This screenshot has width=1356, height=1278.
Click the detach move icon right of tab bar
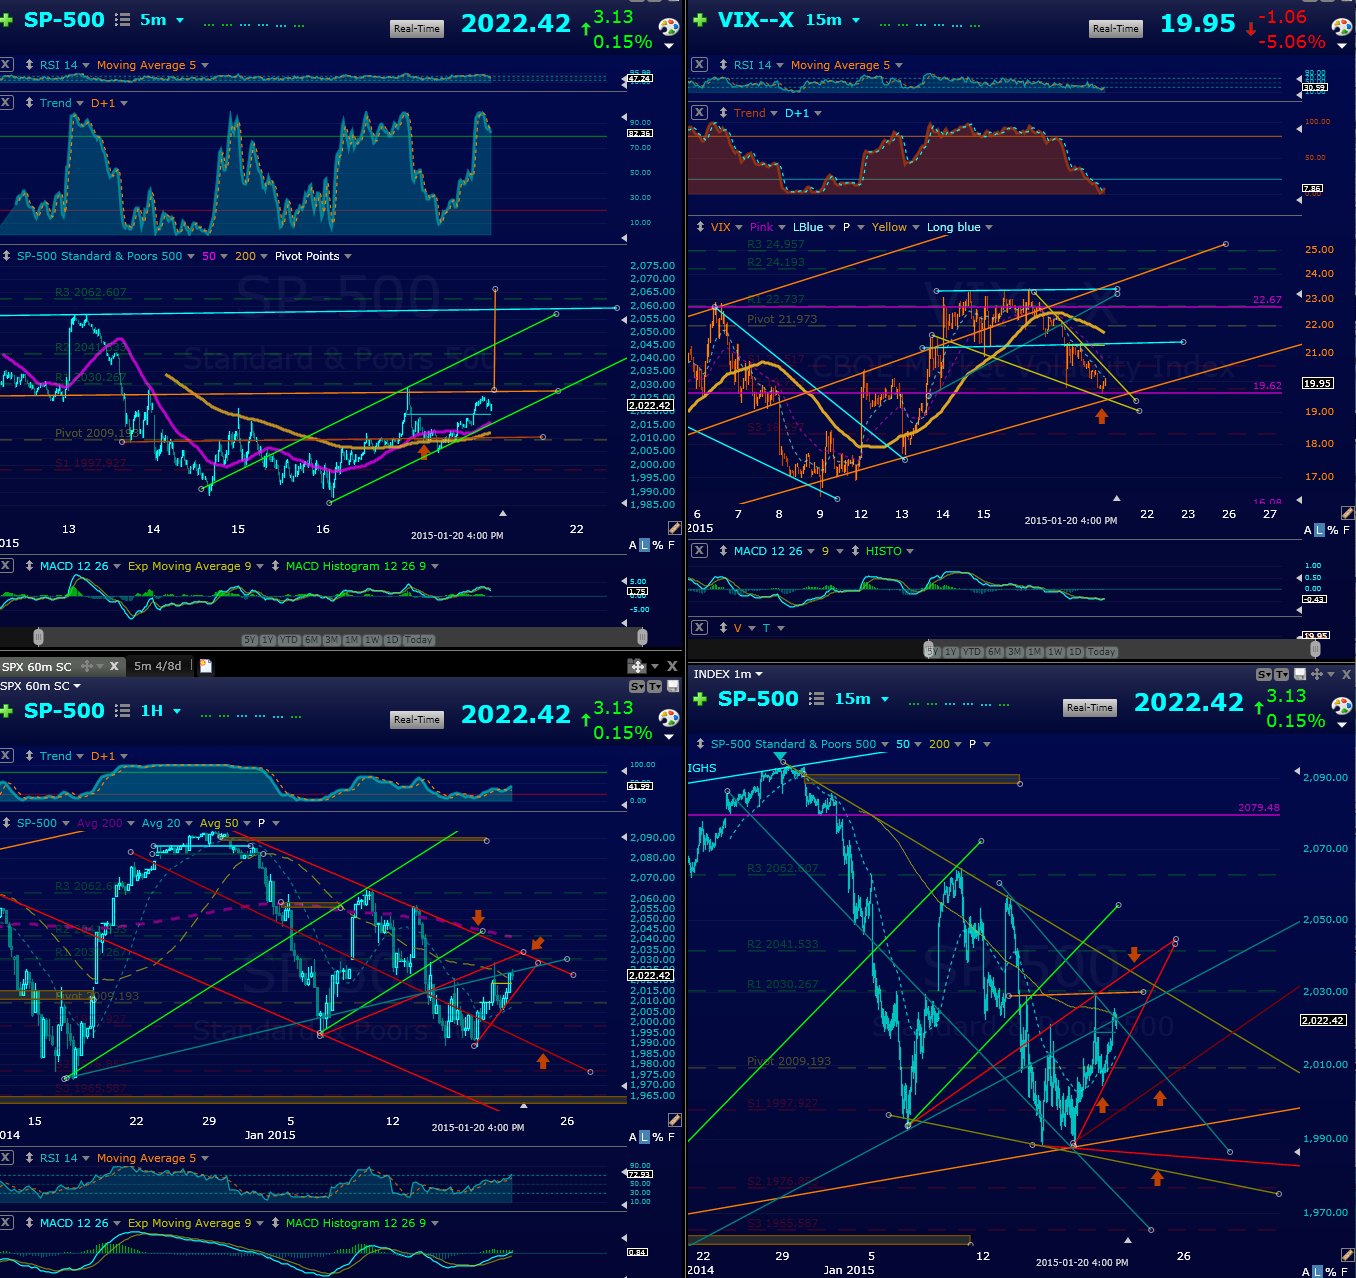click(637, 666)
